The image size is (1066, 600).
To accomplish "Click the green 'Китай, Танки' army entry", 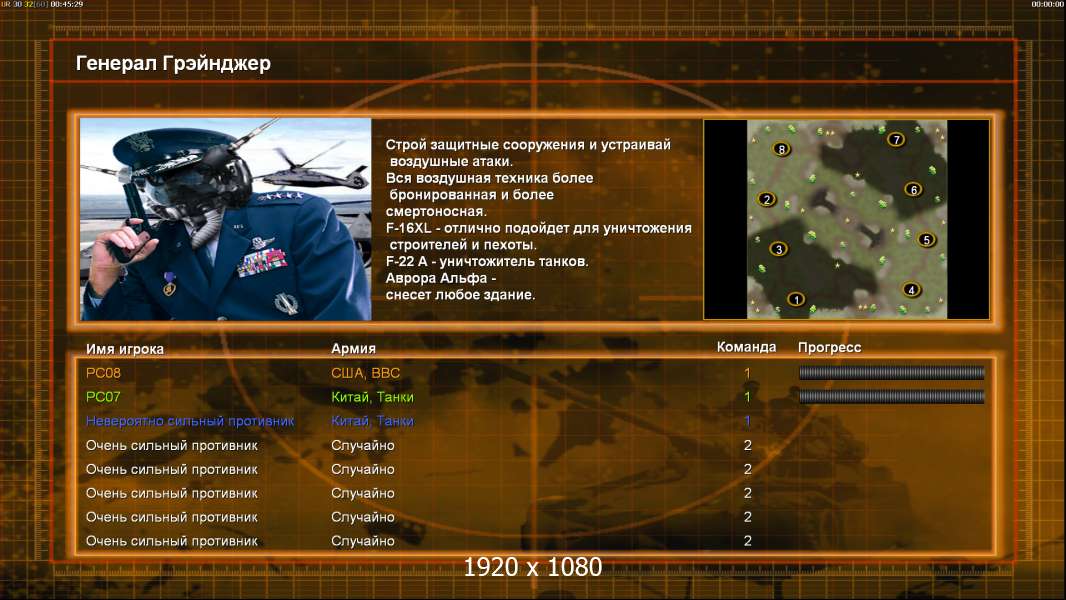I will coord(372,397).
